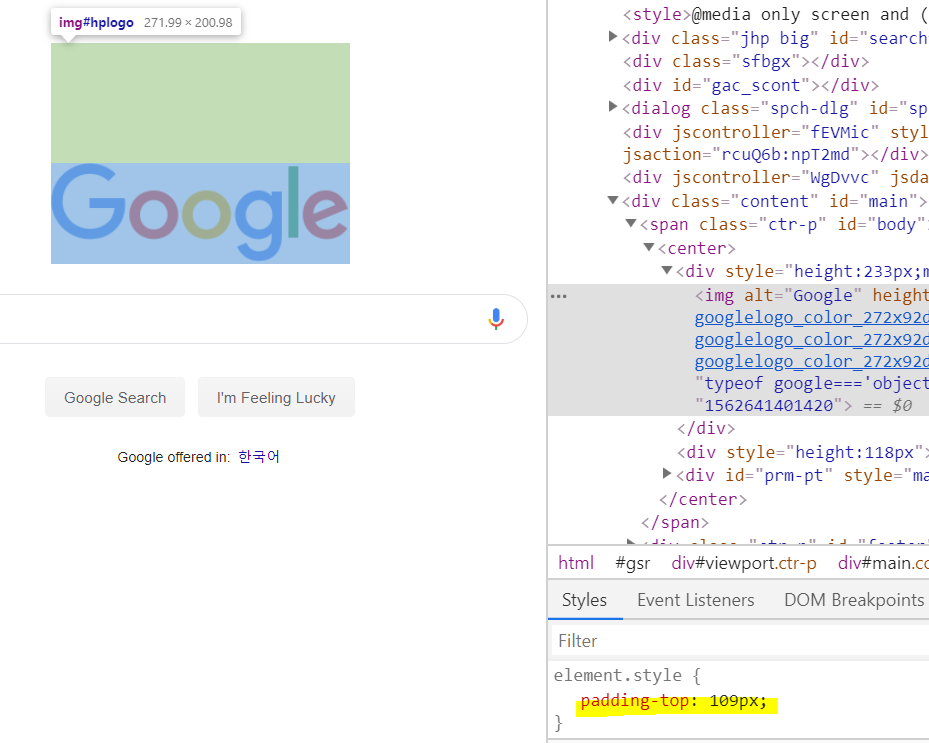Click the padding-top property name
The width and height of the screenshot is (929, 743).
click(x=634, y=701)
